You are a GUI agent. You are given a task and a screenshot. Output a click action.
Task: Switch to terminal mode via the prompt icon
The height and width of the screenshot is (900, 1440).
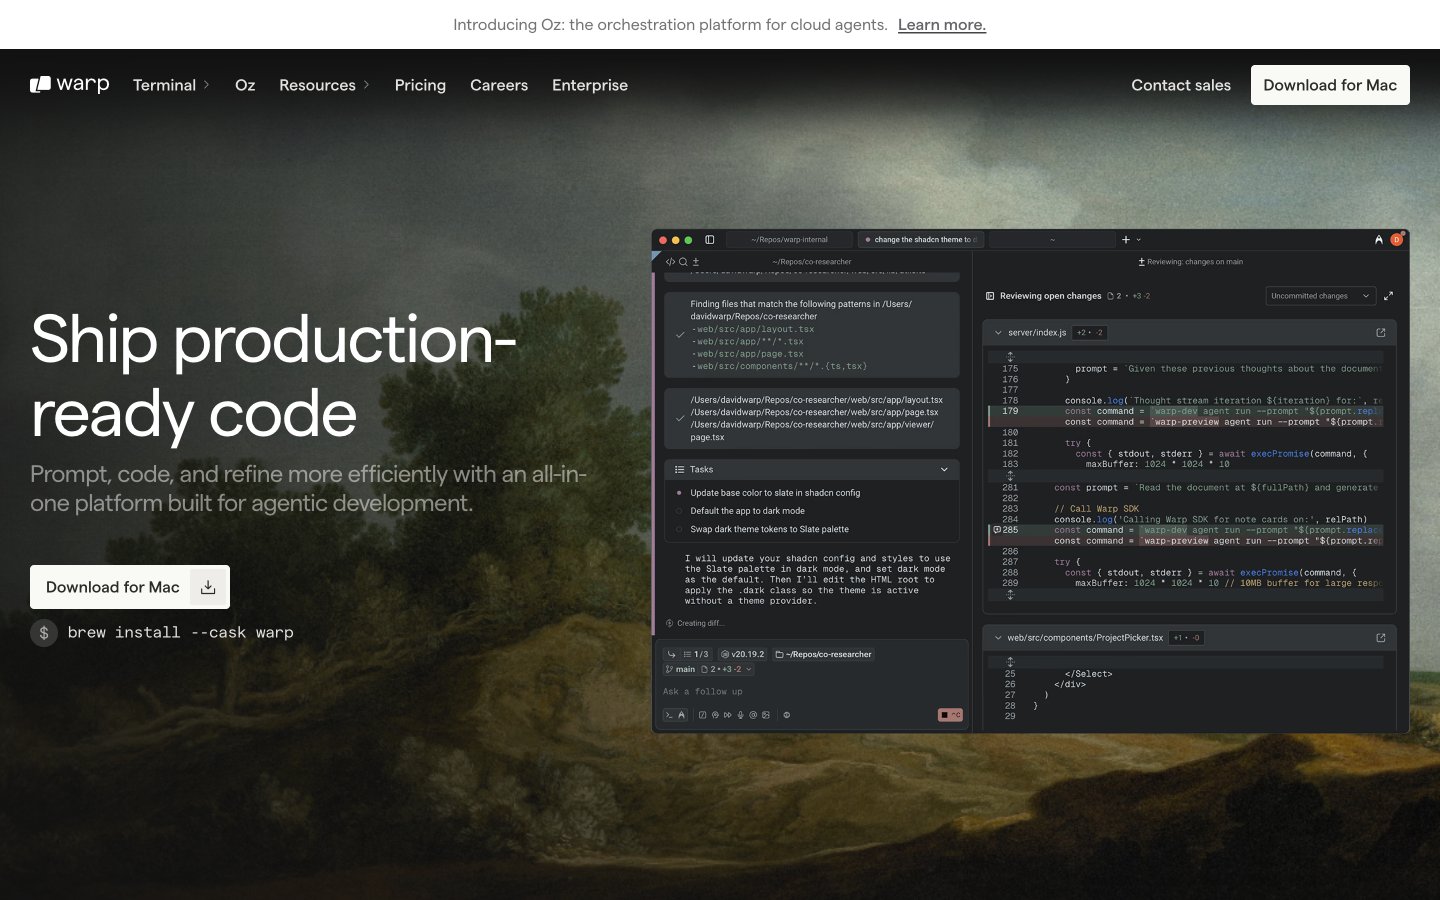click(669, 715)
